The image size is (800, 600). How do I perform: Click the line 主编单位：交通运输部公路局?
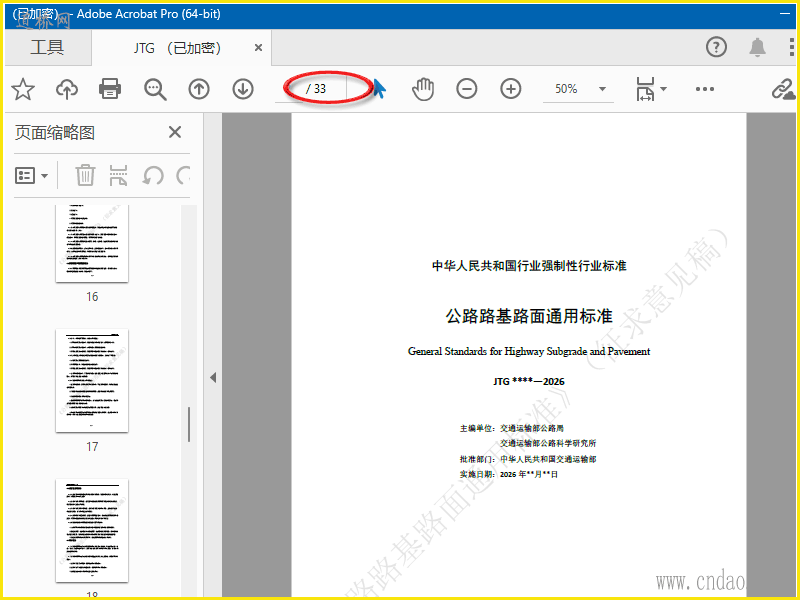coord(512,428)
